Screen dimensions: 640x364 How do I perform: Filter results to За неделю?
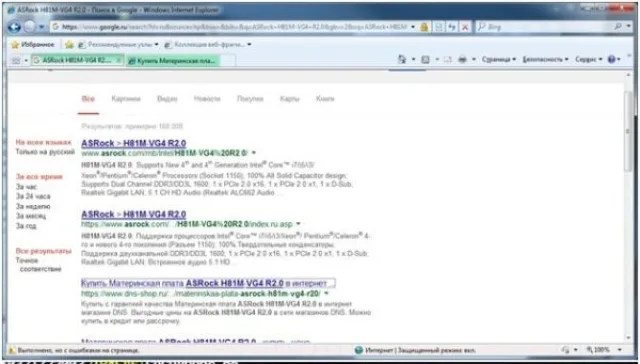[x=33, y=206]
